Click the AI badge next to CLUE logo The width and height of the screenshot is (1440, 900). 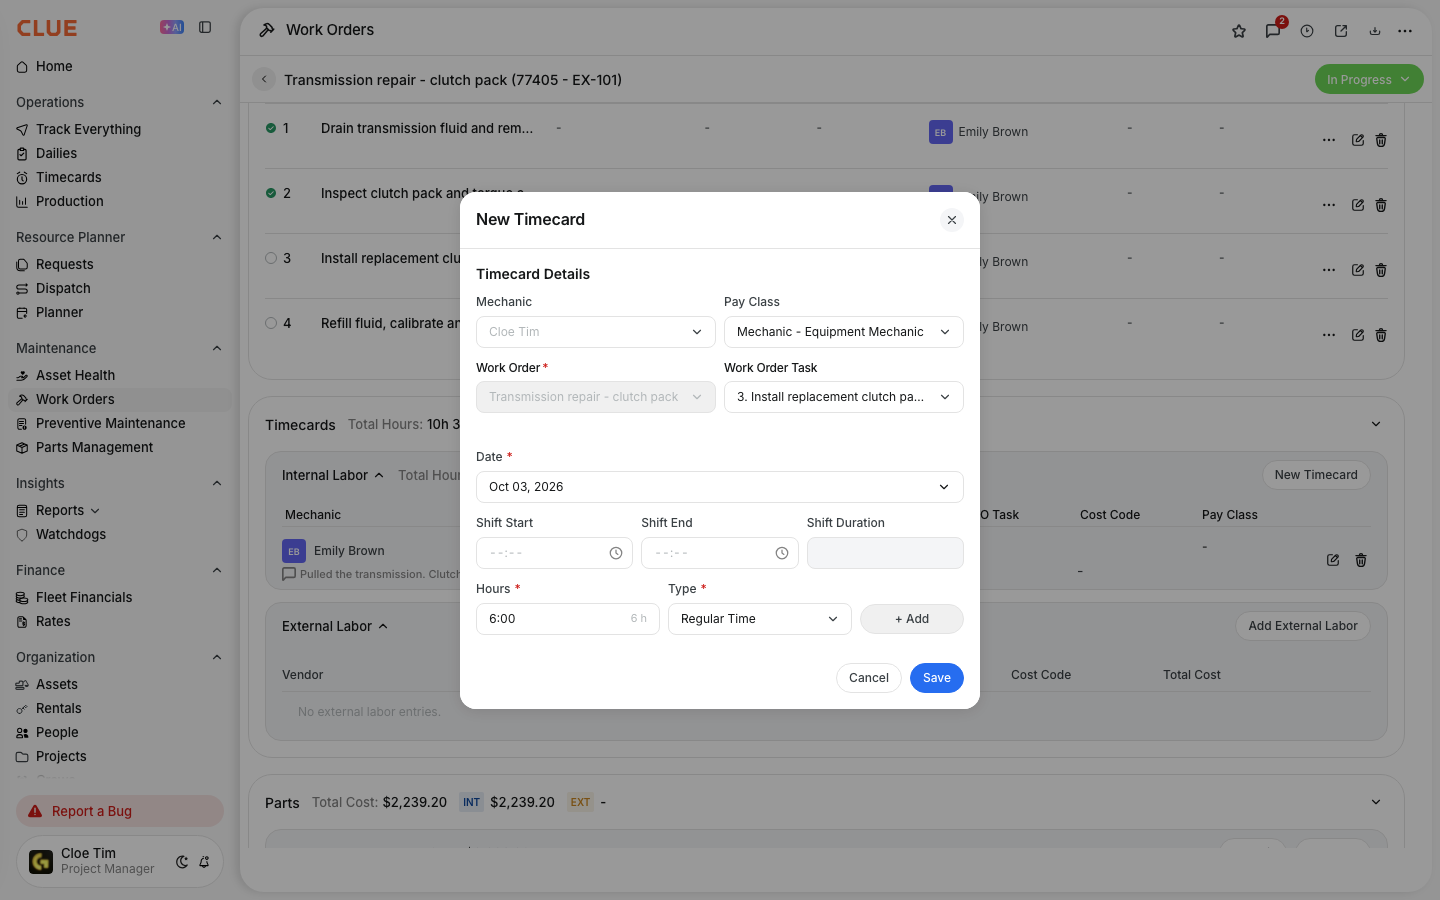(x=172, y=28)
